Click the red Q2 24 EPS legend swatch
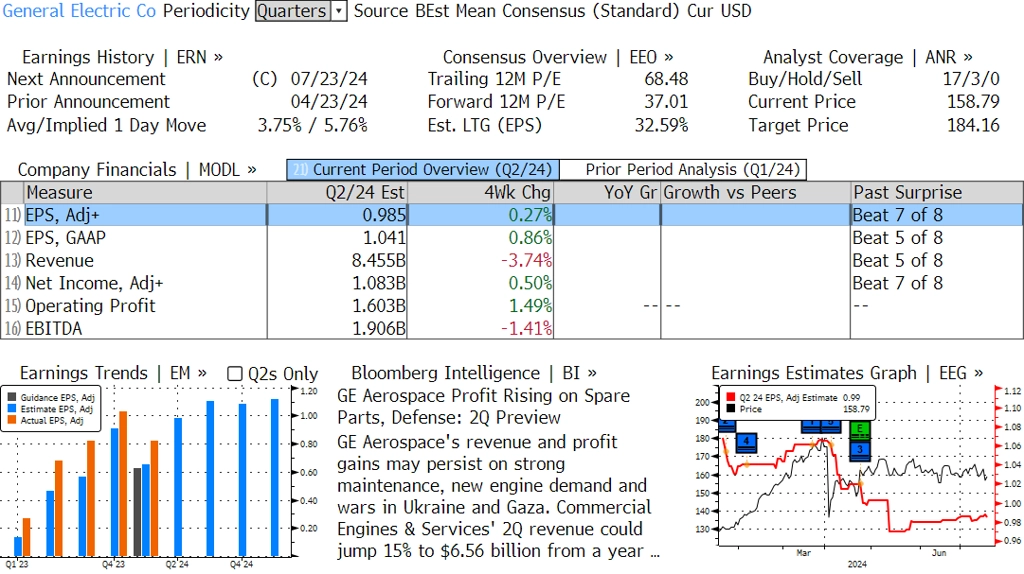The height and width of the screenshot is (574, 1024). tap(731, 397)
